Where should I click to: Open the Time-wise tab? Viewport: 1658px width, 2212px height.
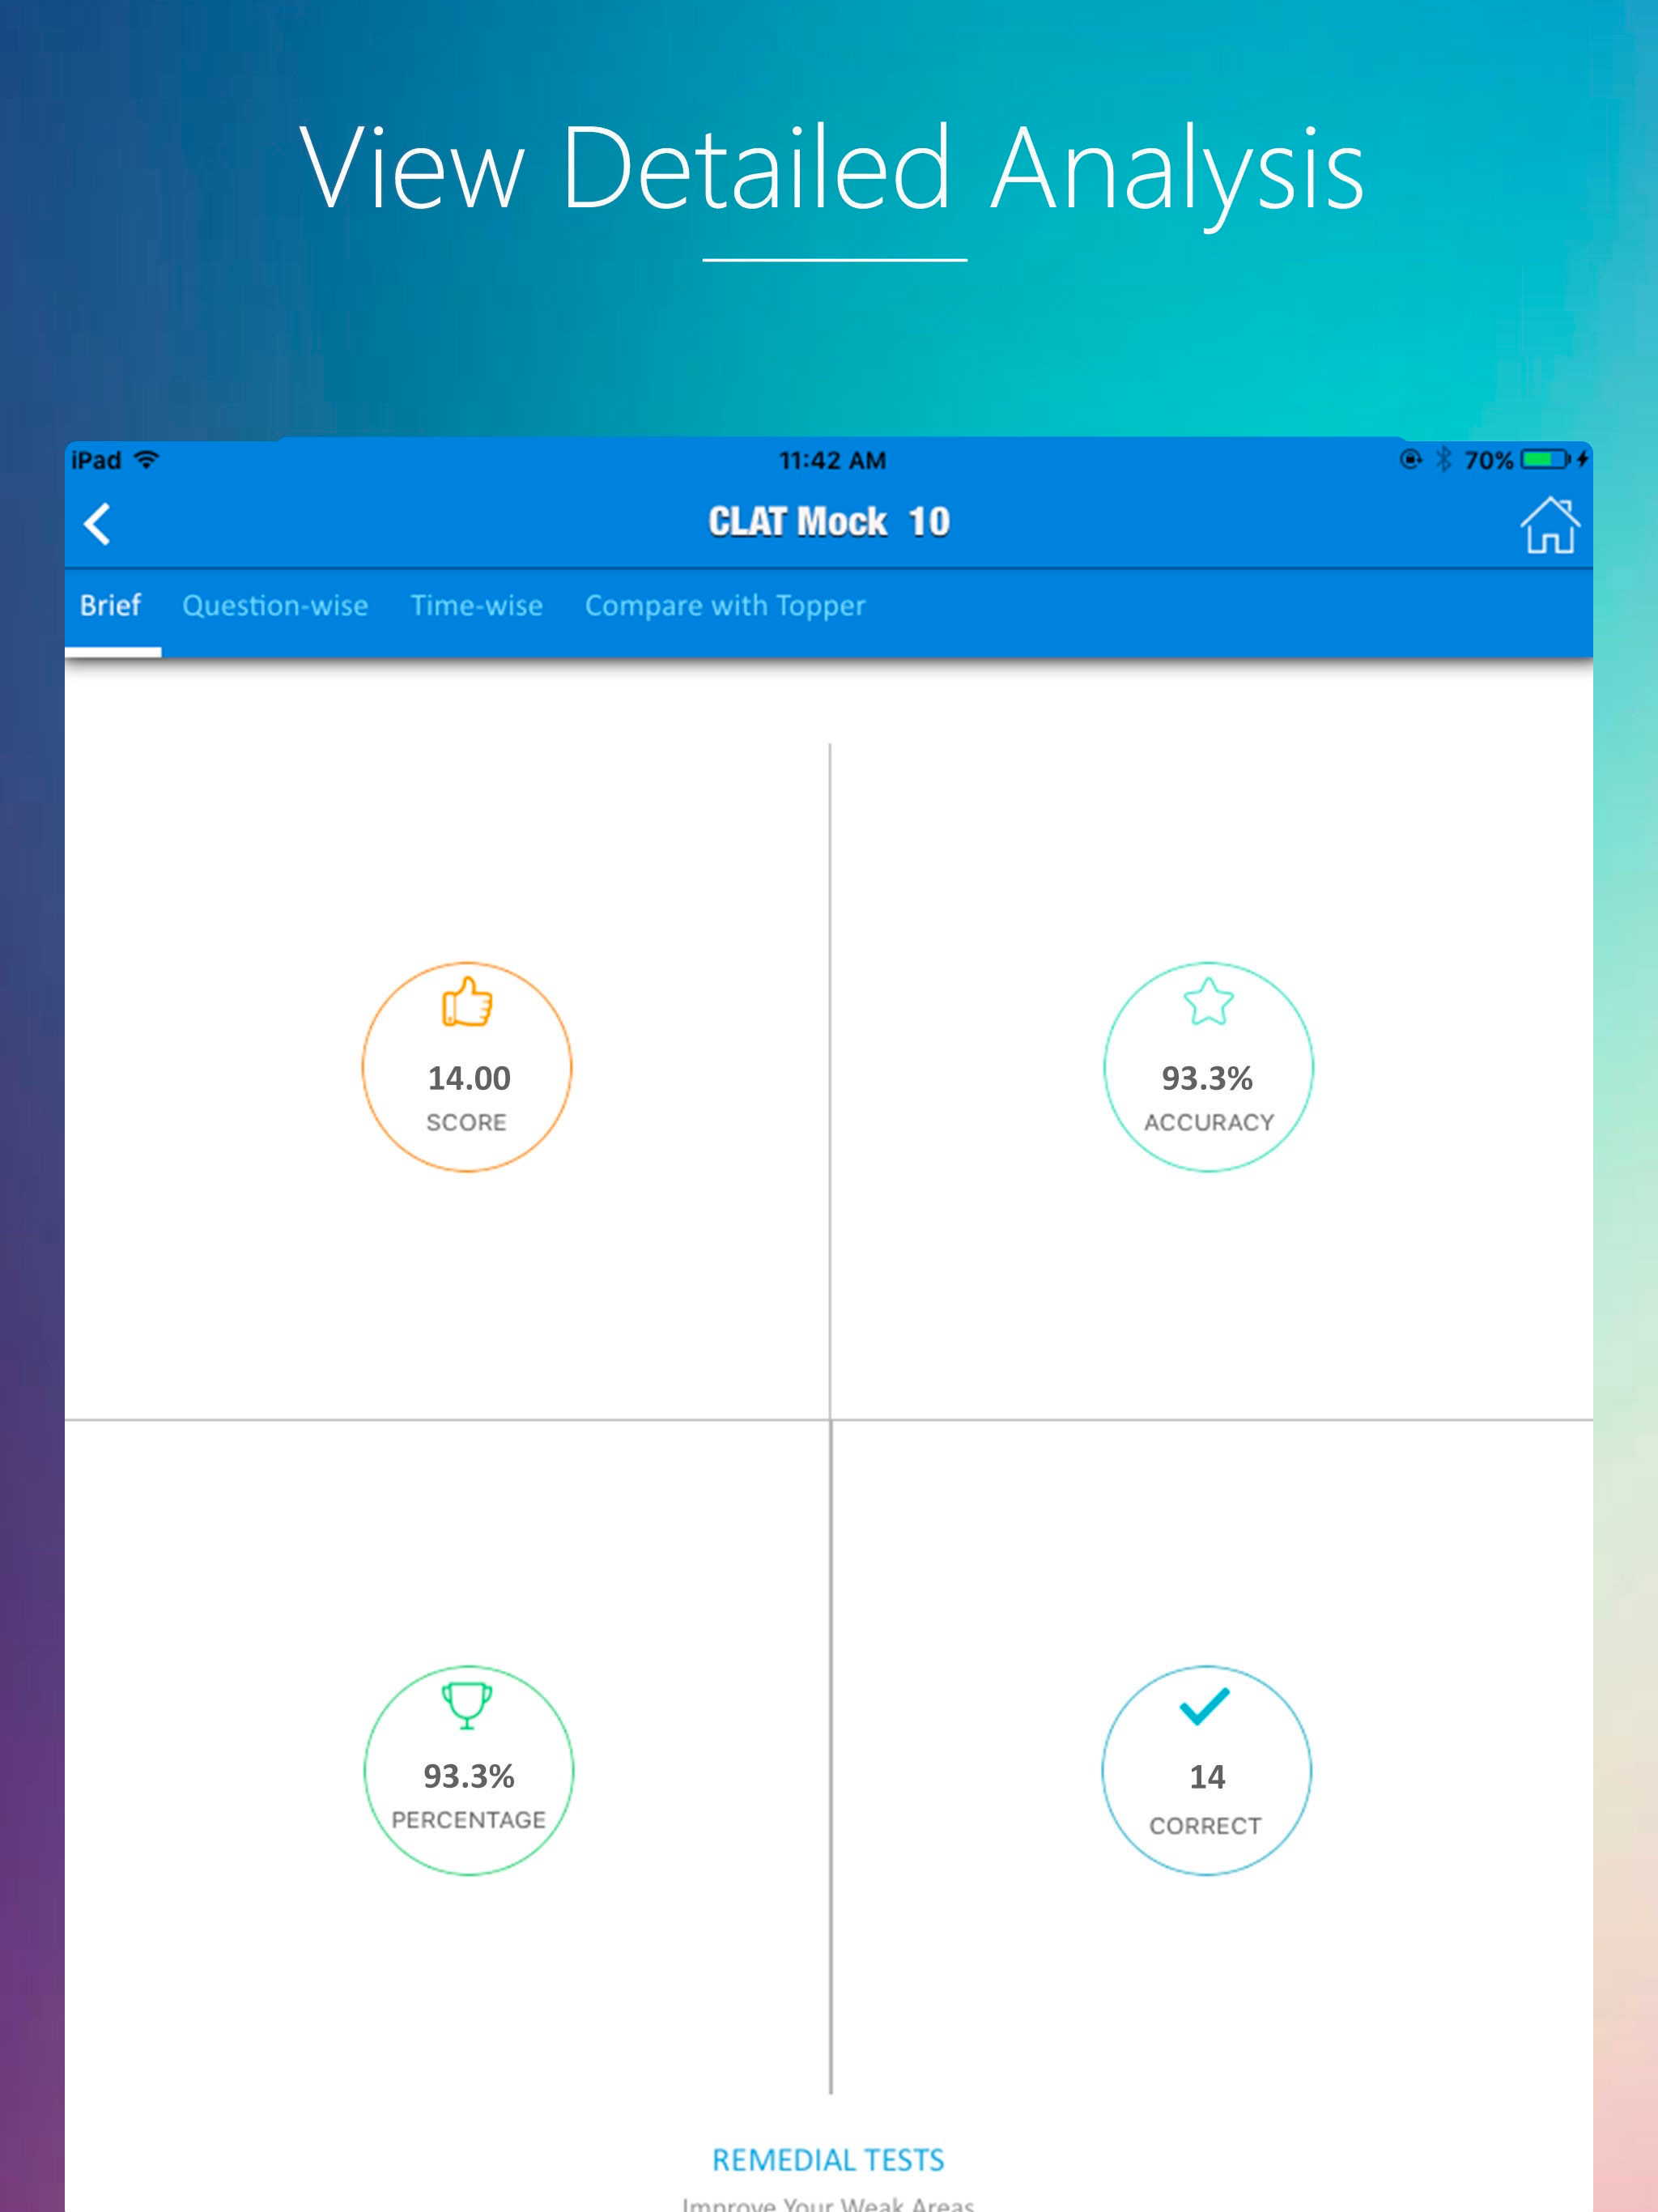coord(477,605)
